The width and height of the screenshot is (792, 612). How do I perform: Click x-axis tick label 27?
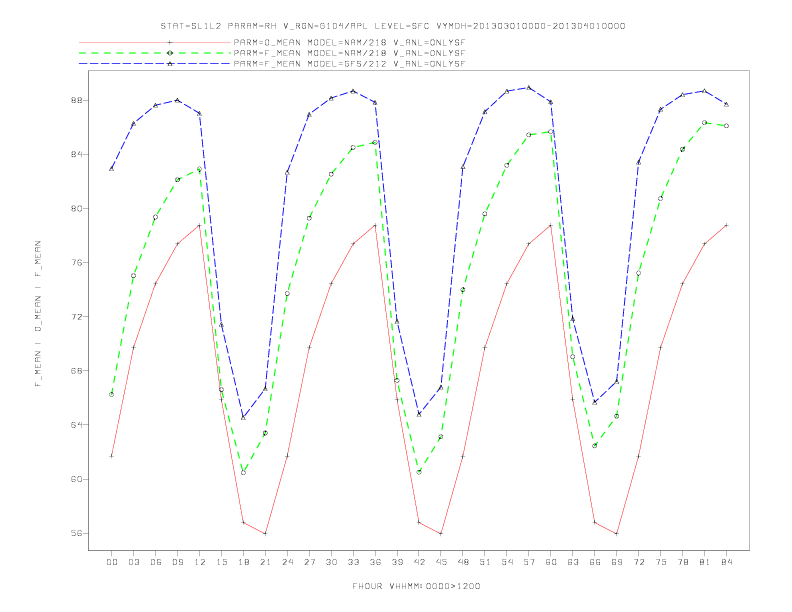[309, 562]
